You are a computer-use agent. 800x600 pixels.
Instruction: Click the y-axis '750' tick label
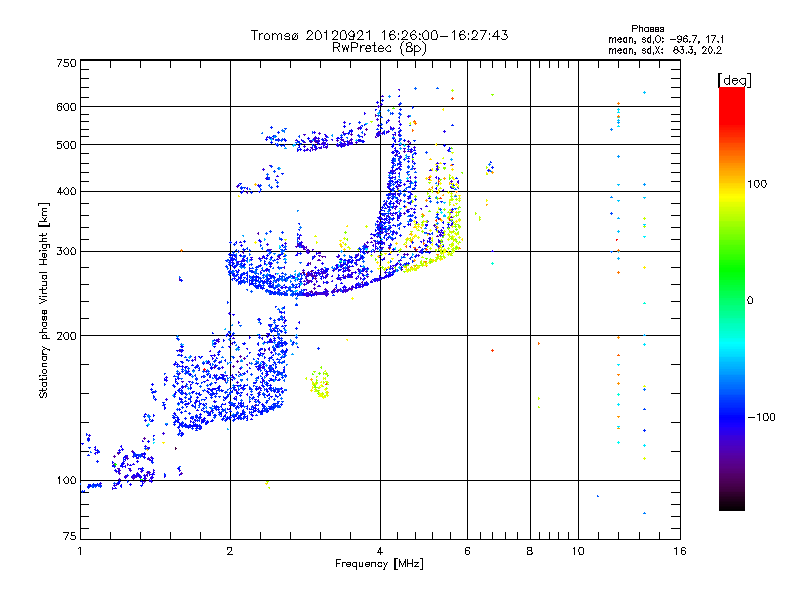(66, 63)
